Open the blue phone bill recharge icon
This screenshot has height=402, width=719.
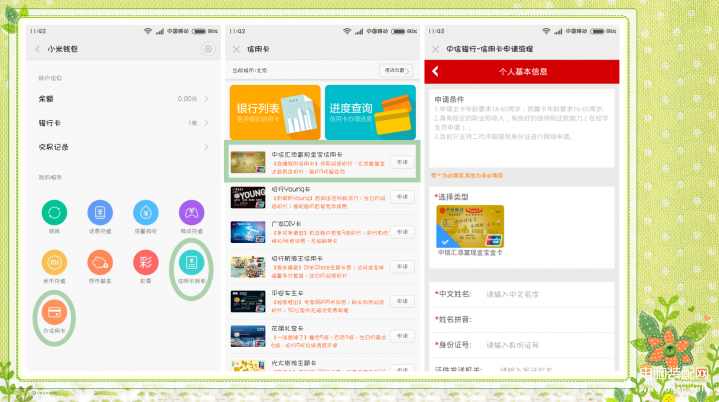(100, 213)
